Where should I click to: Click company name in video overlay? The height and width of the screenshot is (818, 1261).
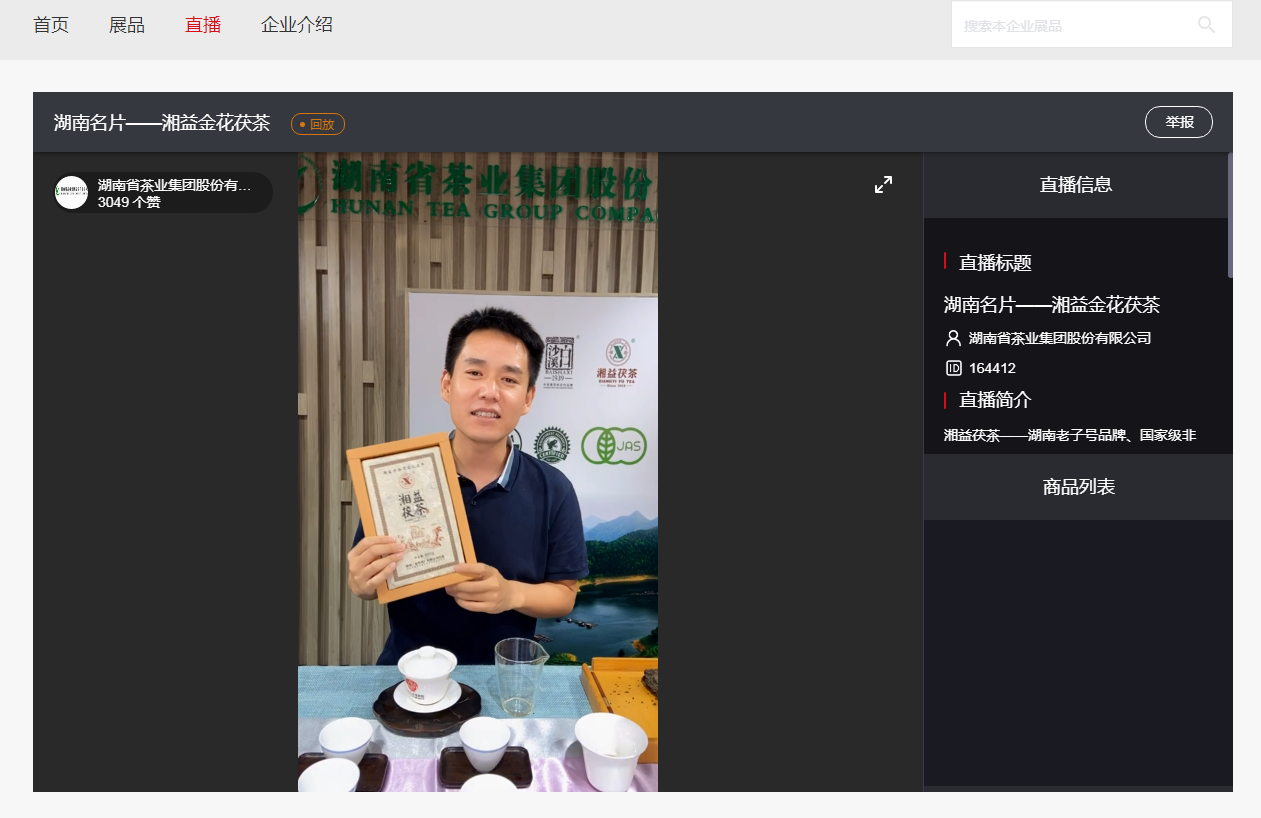[x=174, y=185]
